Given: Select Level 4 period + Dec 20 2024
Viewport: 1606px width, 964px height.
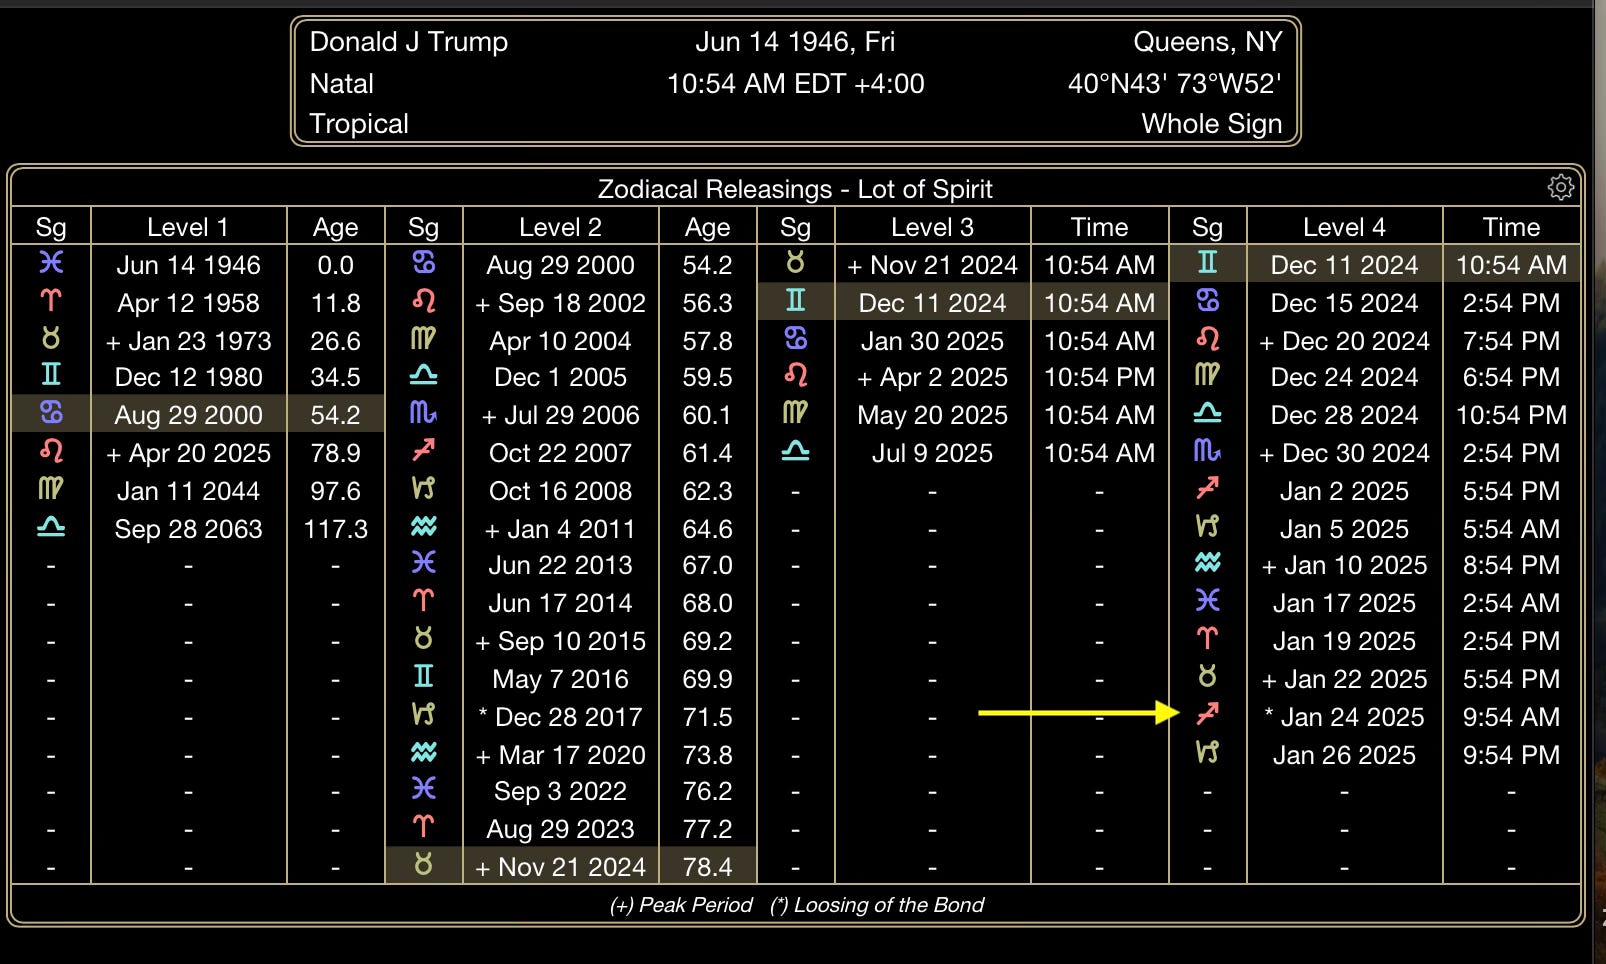Looking at the screenshot, I should (1344, 341).
